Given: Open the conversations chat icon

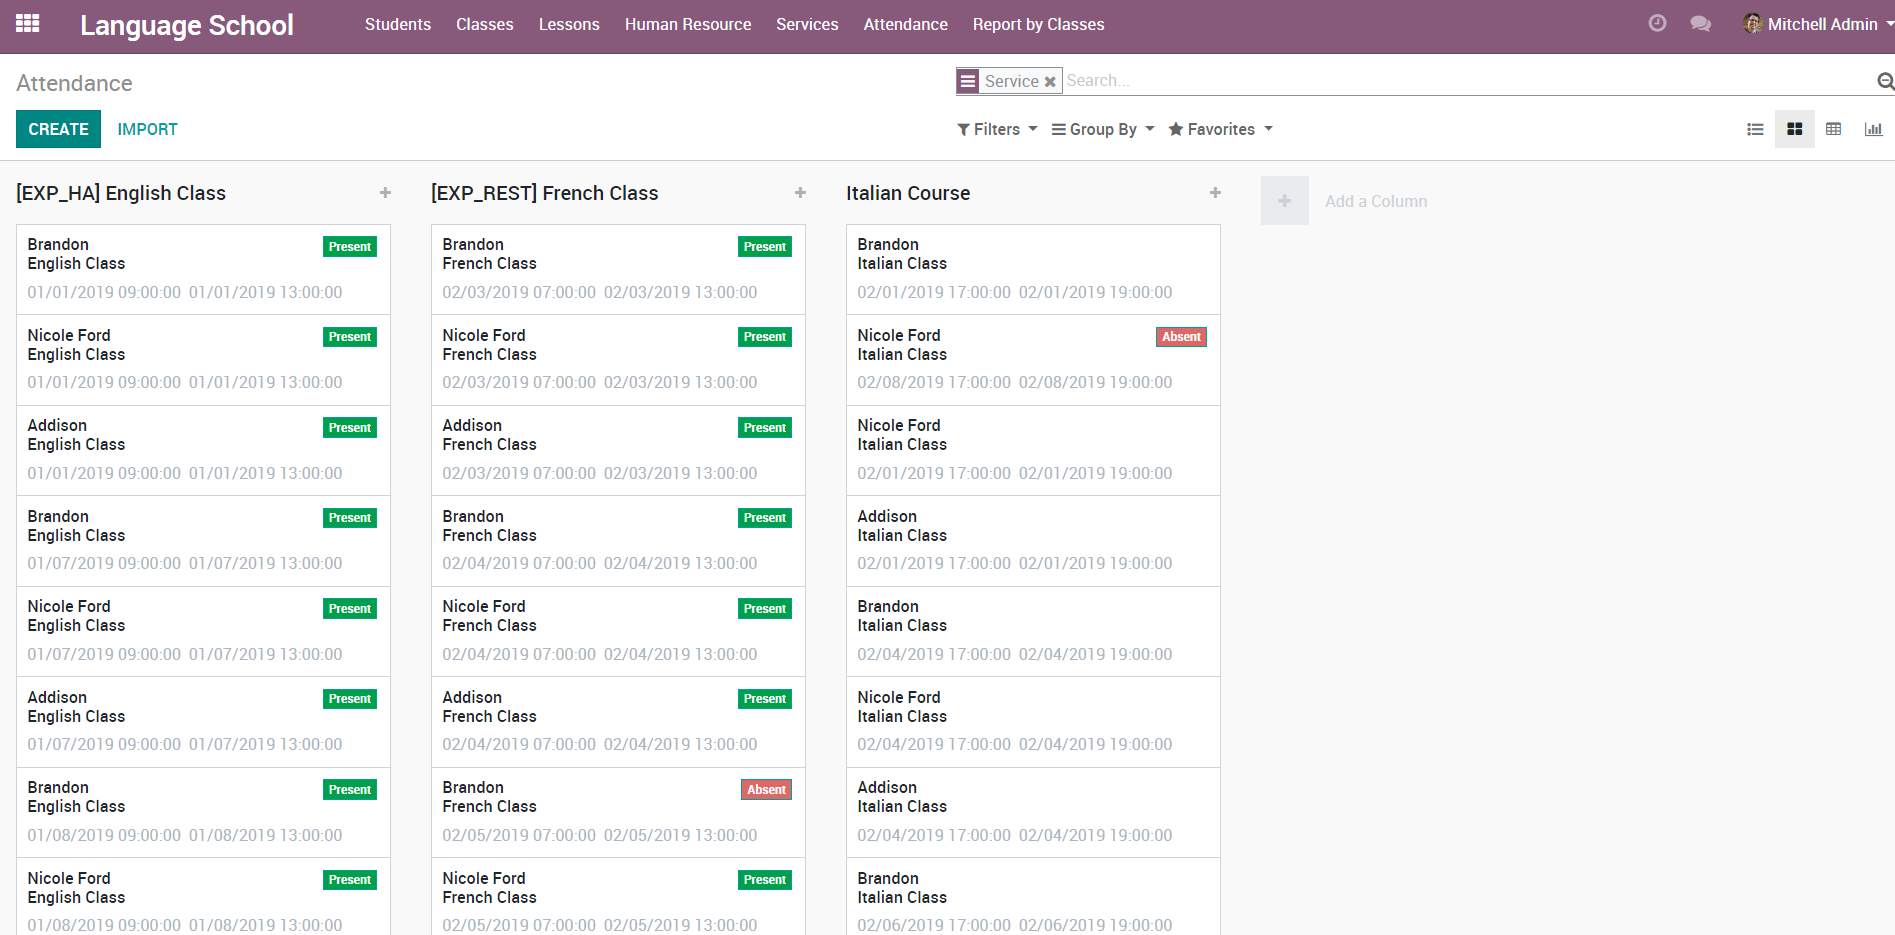Looking at the screenshot, I should point(1700,24).
